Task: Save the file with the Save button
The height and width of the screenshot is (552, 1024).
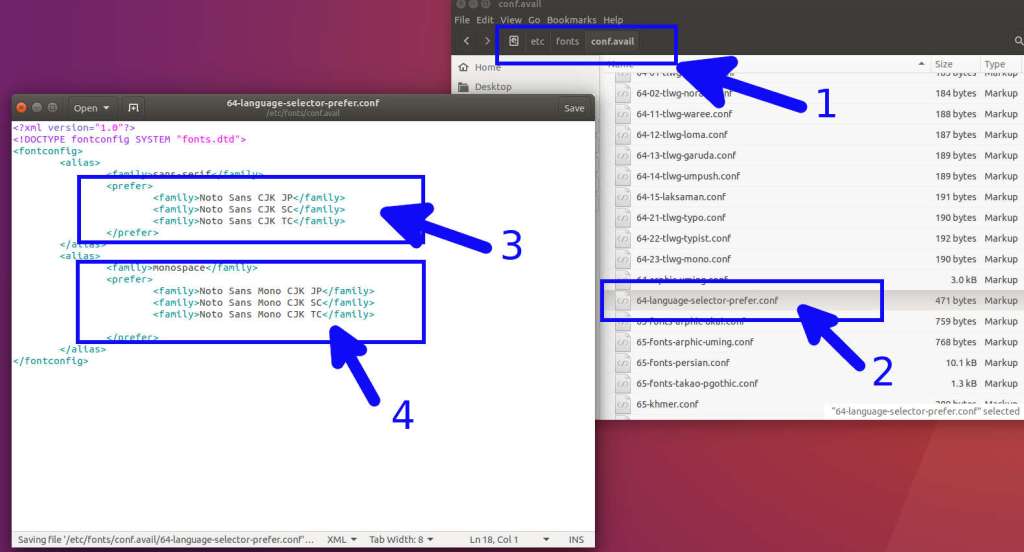Action: coord(574,108)
